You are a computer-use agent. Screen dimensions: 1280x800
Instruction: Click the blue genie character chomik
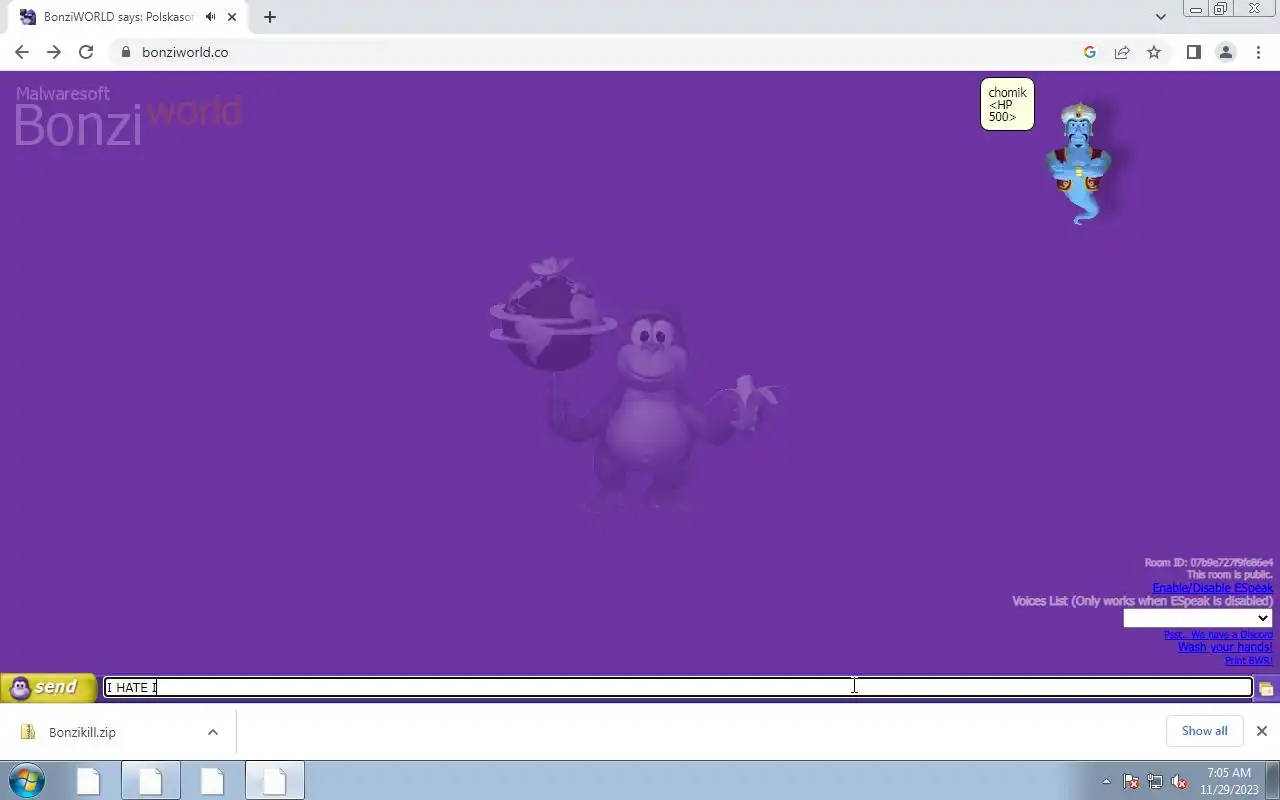coord(1078,164)
